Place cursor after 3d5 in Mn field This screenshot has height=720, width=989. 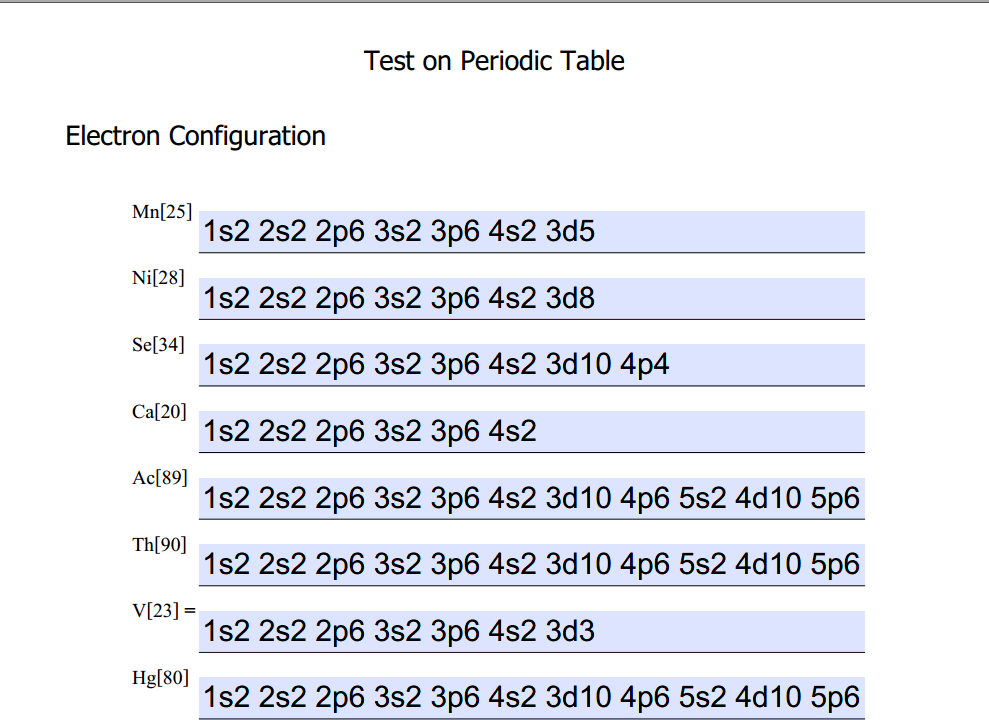(x=596, y=231)
